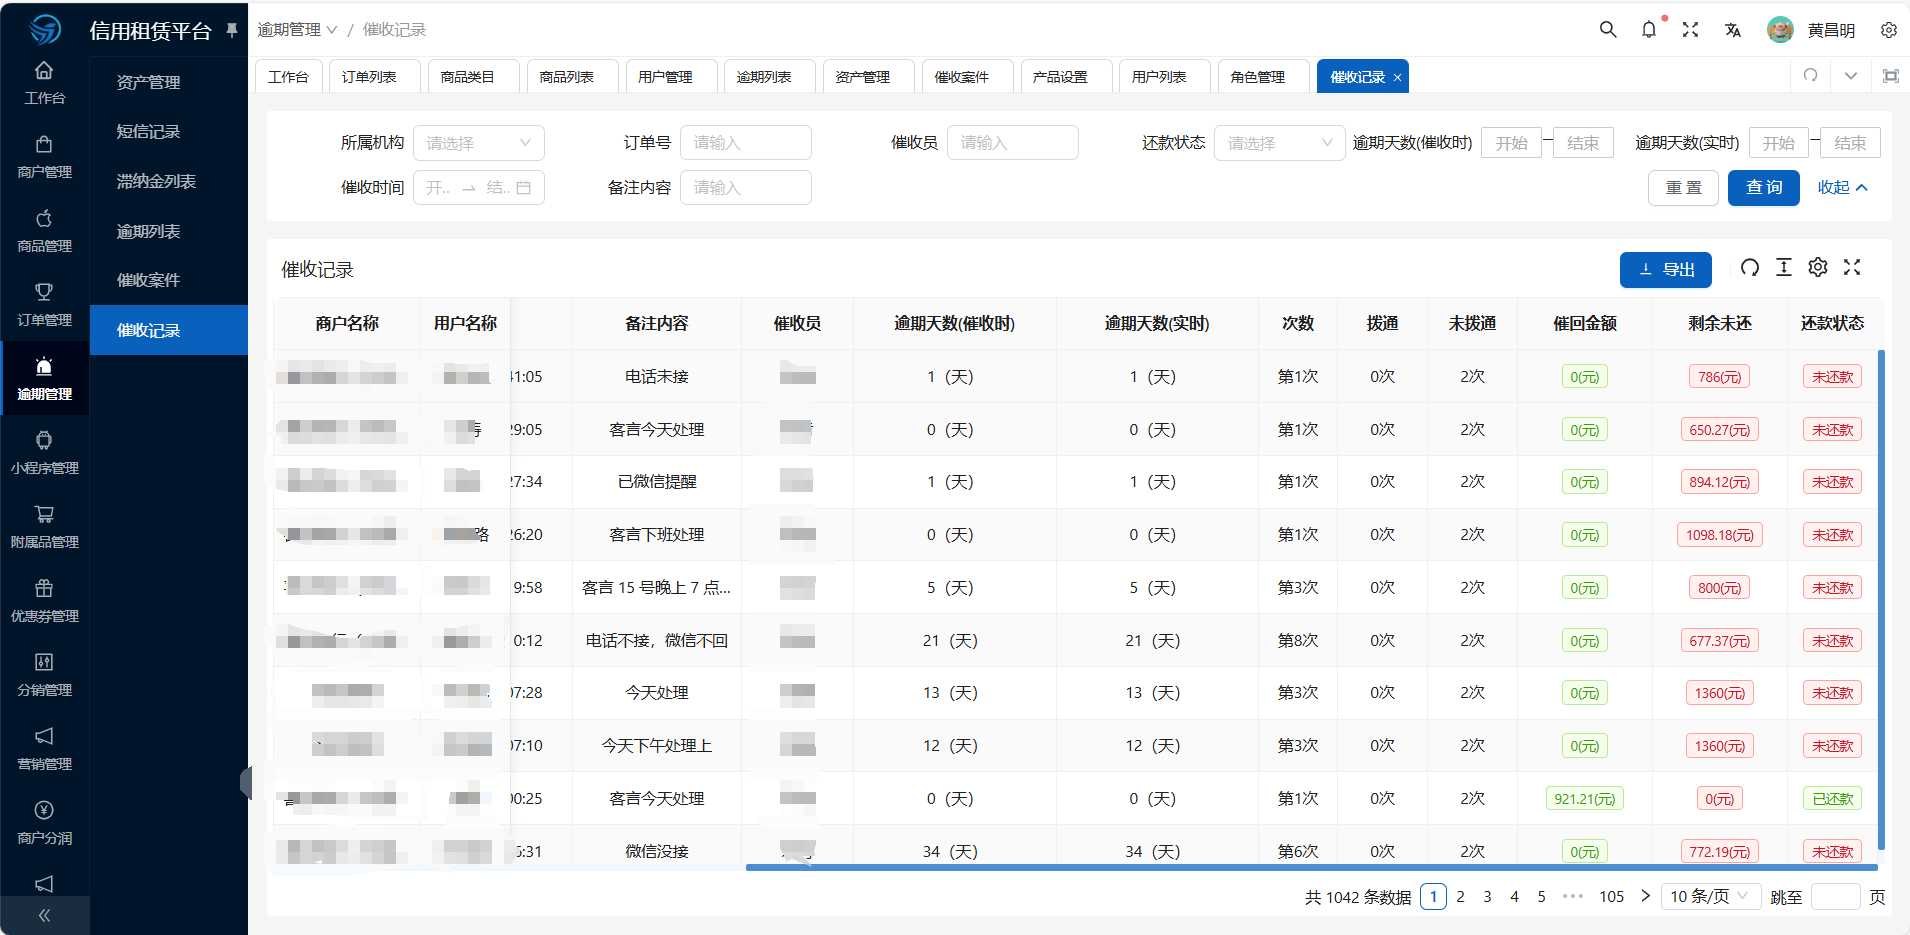Click the 客言下班处理 remark cell
The width and height of the screenshot is (1910, 935).
tap(657, 535)
